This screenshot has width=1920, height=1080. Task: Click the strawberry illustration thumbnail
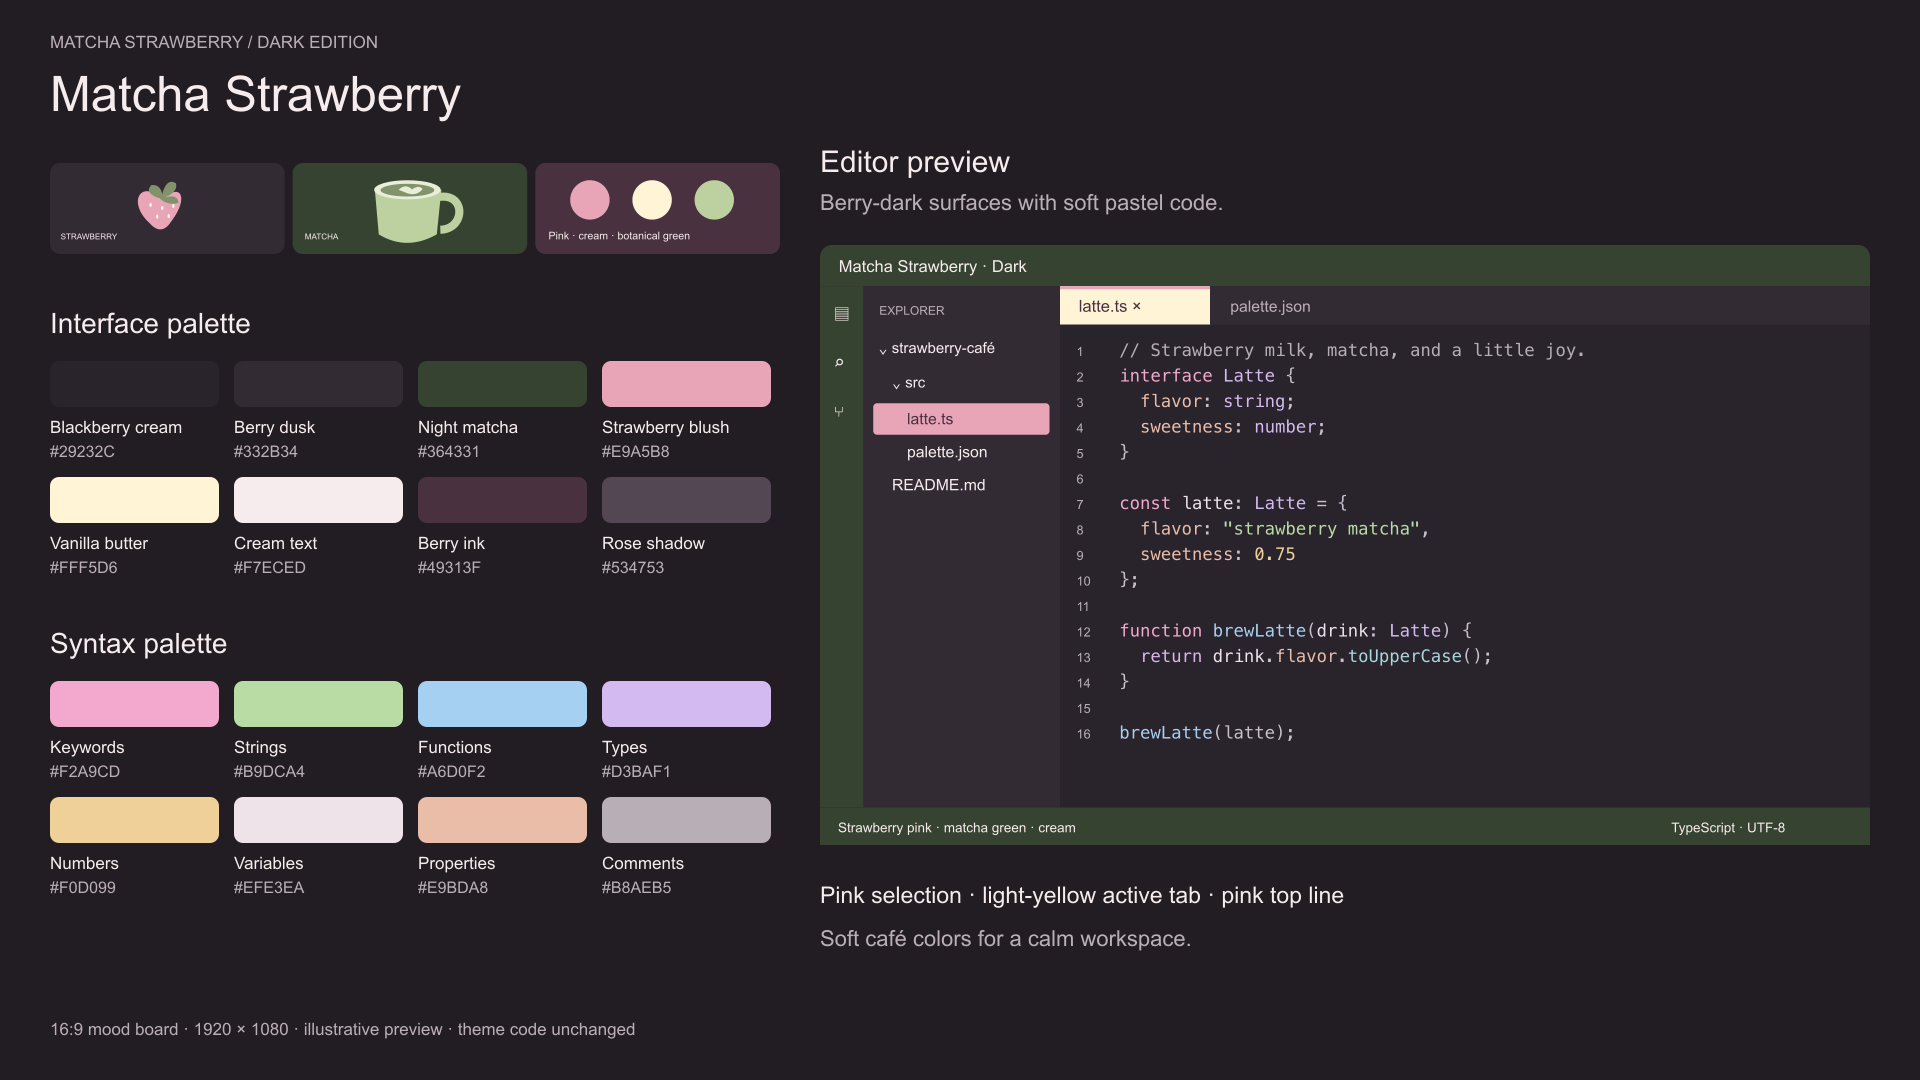pos(167,208)
